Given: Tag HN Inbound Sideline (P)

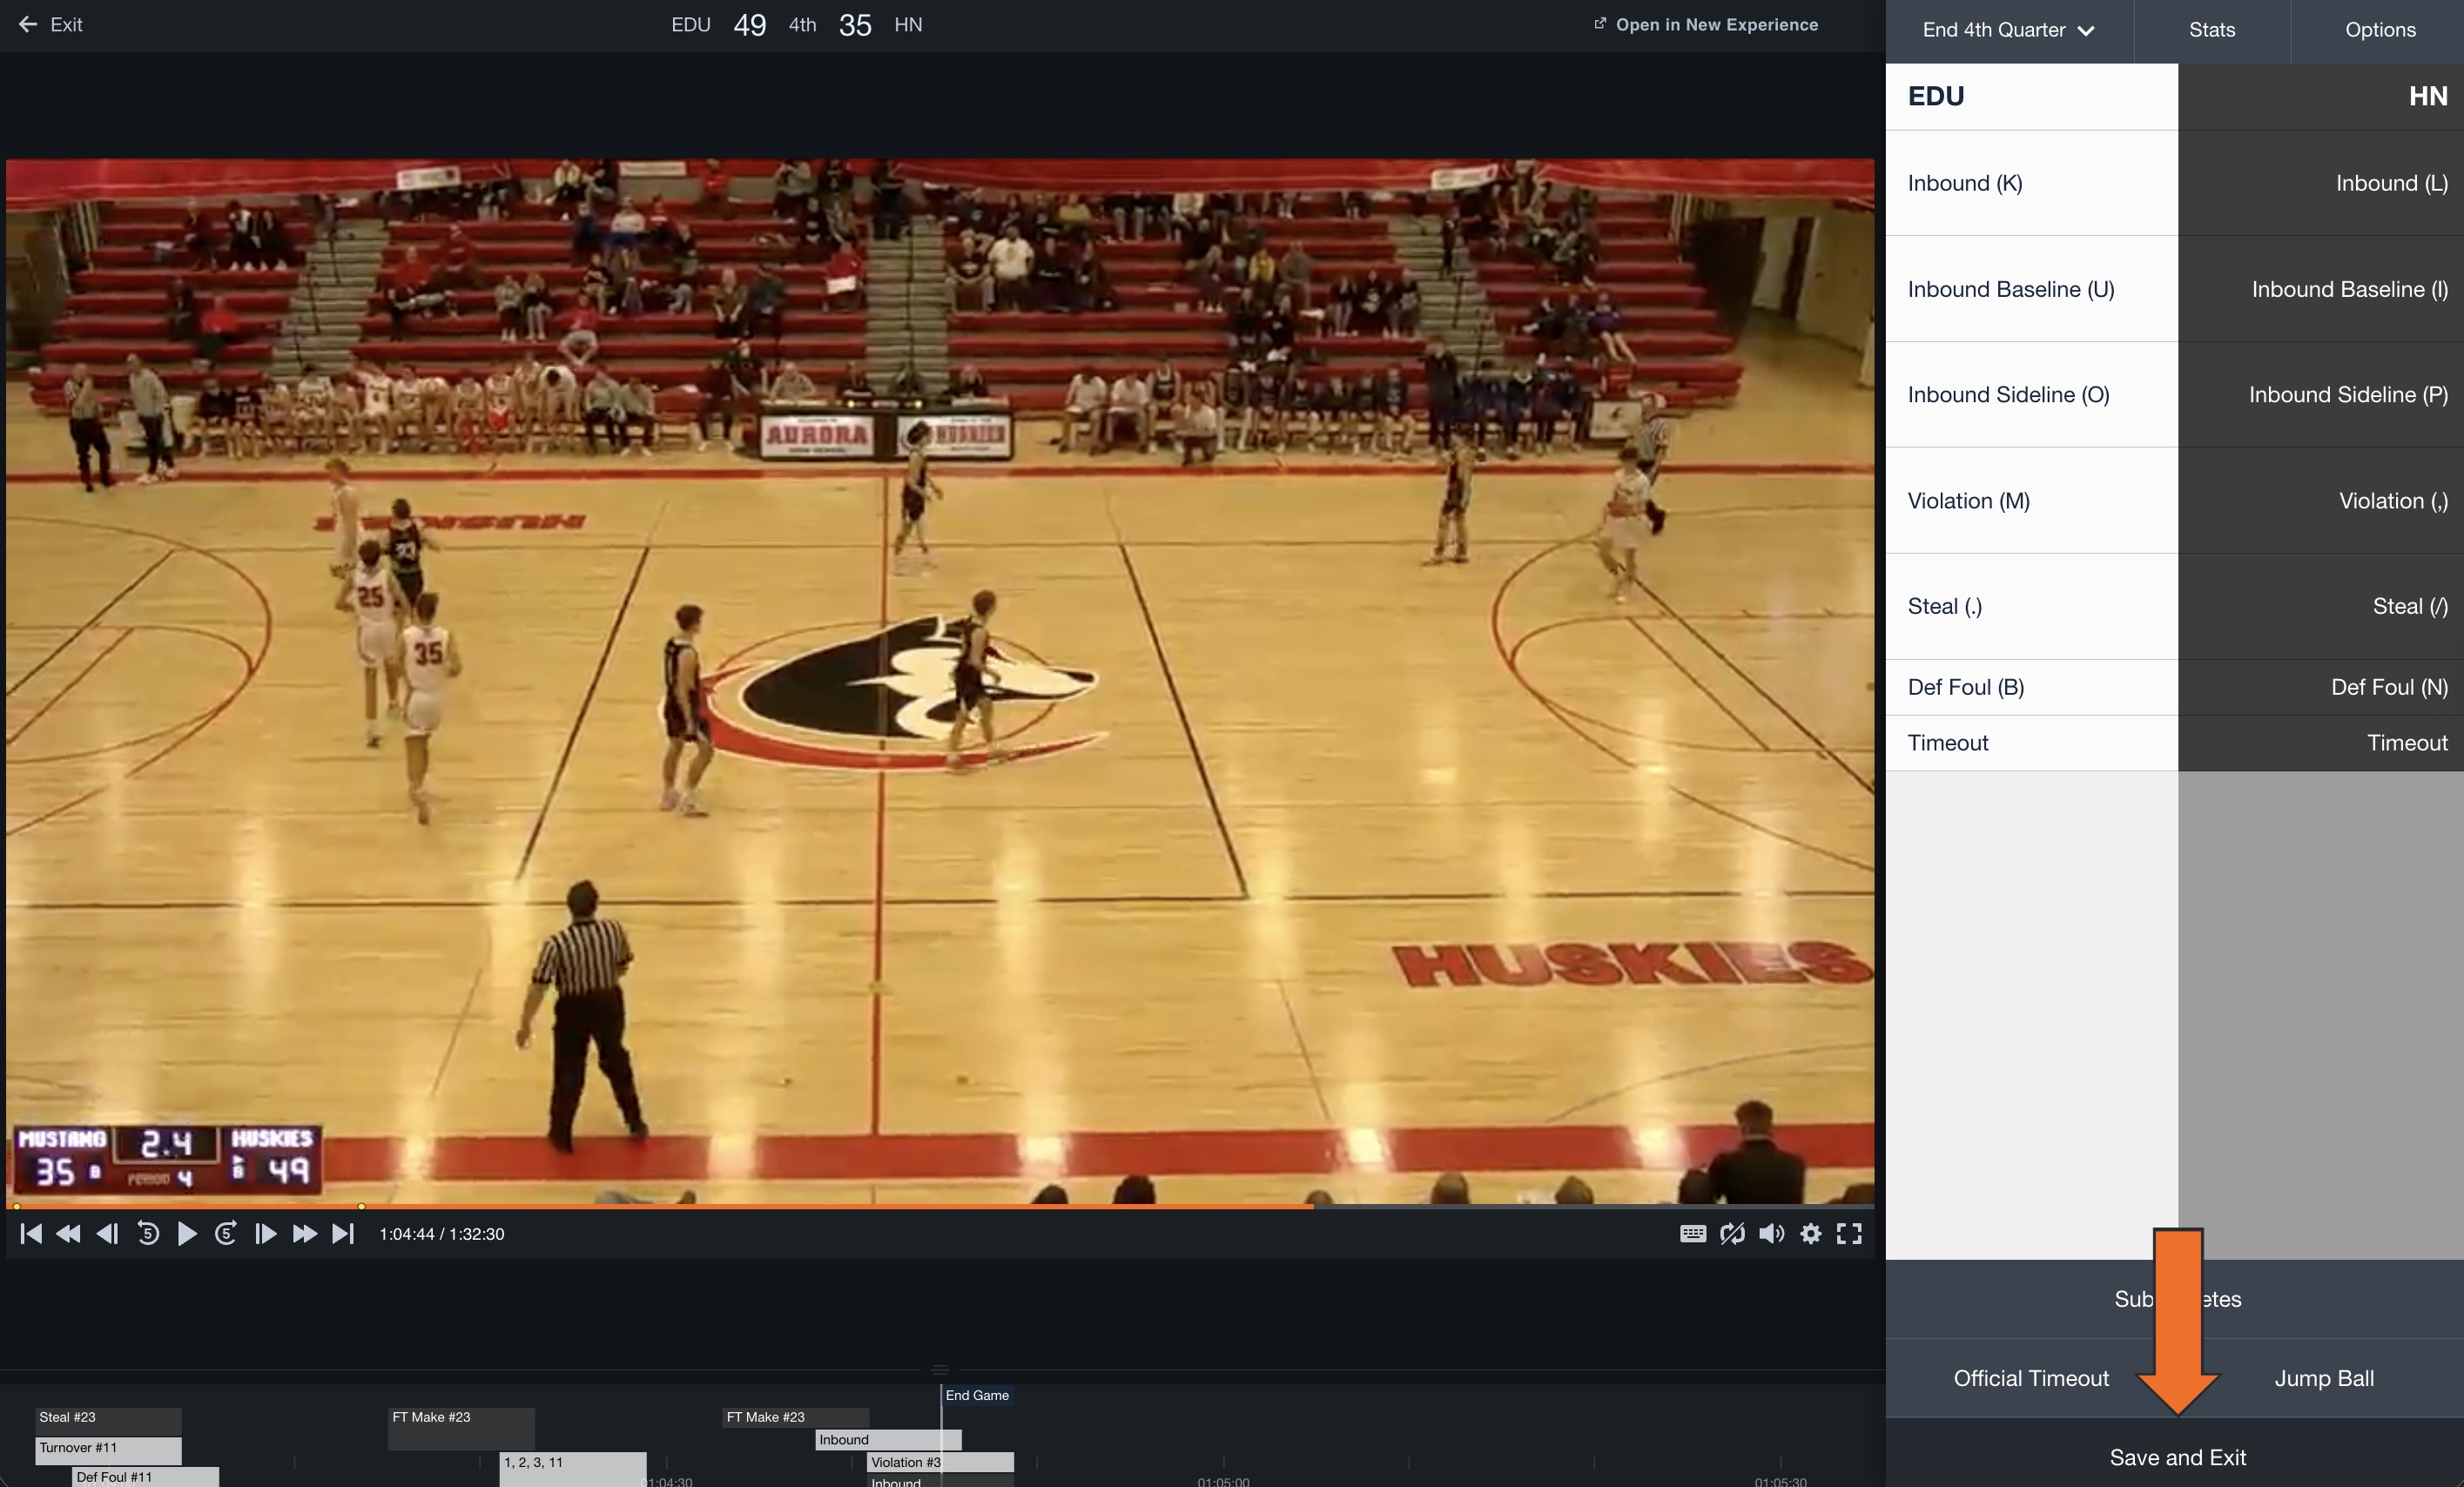Looking at the screenshot, I should pos(2321,395).
